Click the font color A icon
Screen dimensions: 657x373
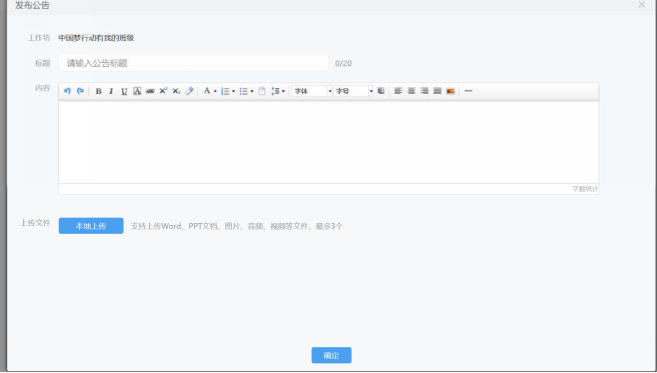(207, 91)
